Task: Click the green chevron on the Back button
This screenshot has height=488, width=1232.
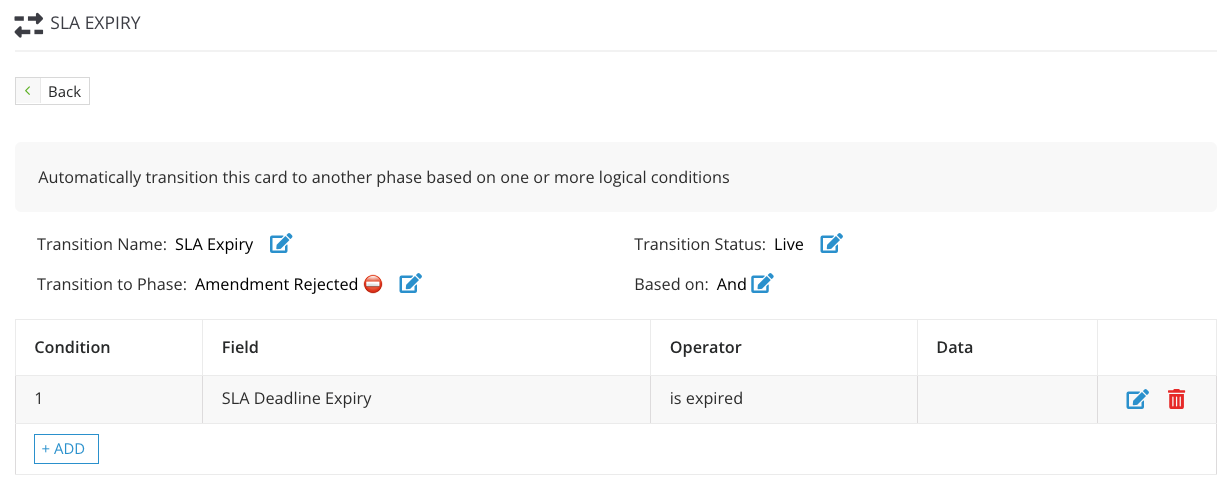Action: pyautogui.click(x=28, y=91)
